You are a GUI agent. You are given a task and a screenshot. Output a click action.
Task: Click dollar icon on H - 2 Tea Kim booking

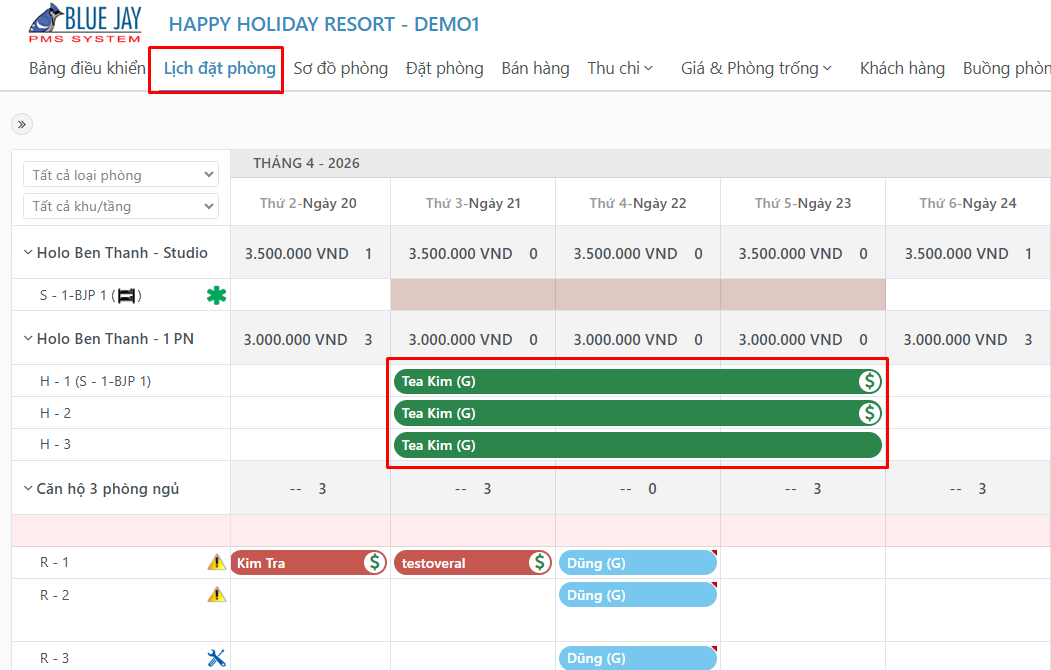pos(869,413)
